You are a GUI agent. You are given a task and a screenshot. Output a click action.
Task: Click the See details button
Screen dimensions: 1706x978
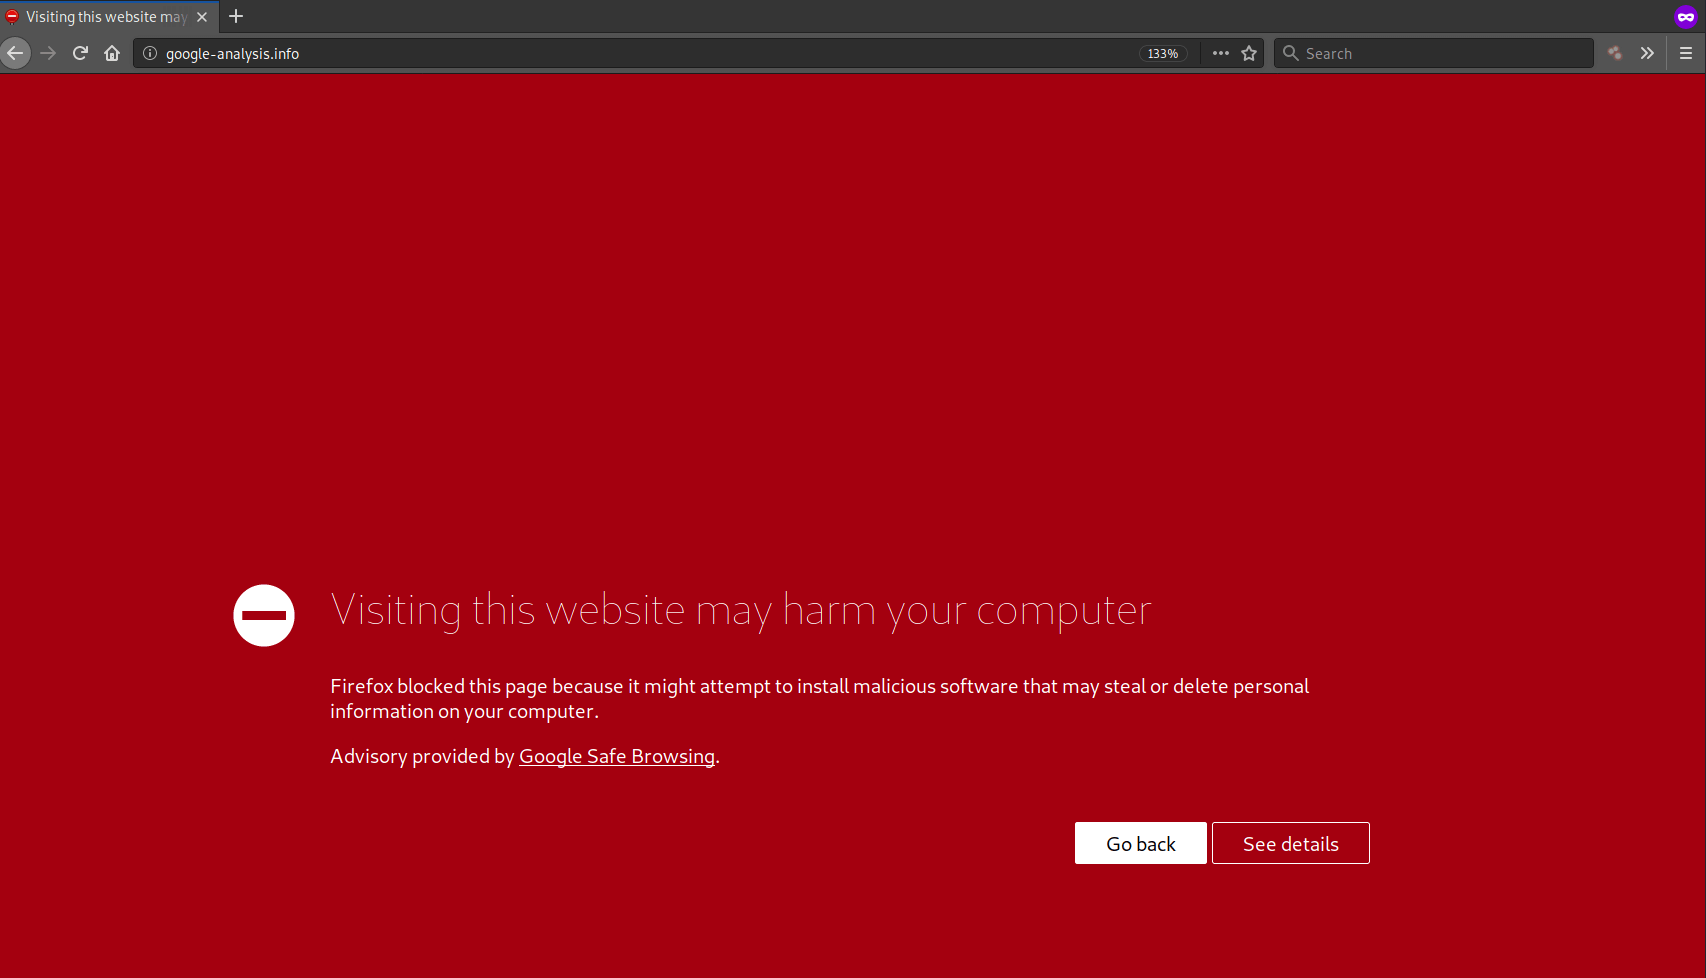pyautogui.click(x=1290, y=843)
